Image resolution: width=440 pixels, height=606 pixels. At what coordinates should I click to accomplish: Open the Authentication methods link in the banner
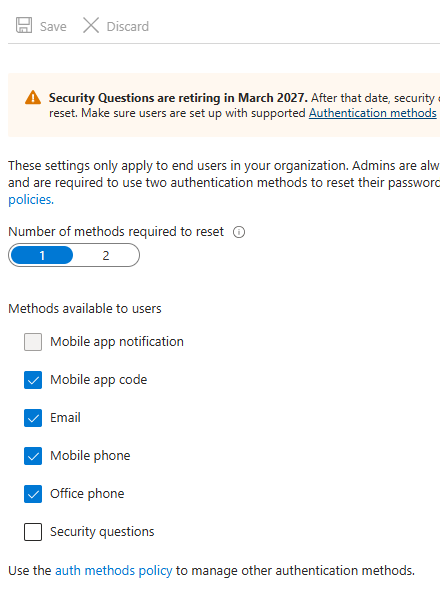[373, 113]
